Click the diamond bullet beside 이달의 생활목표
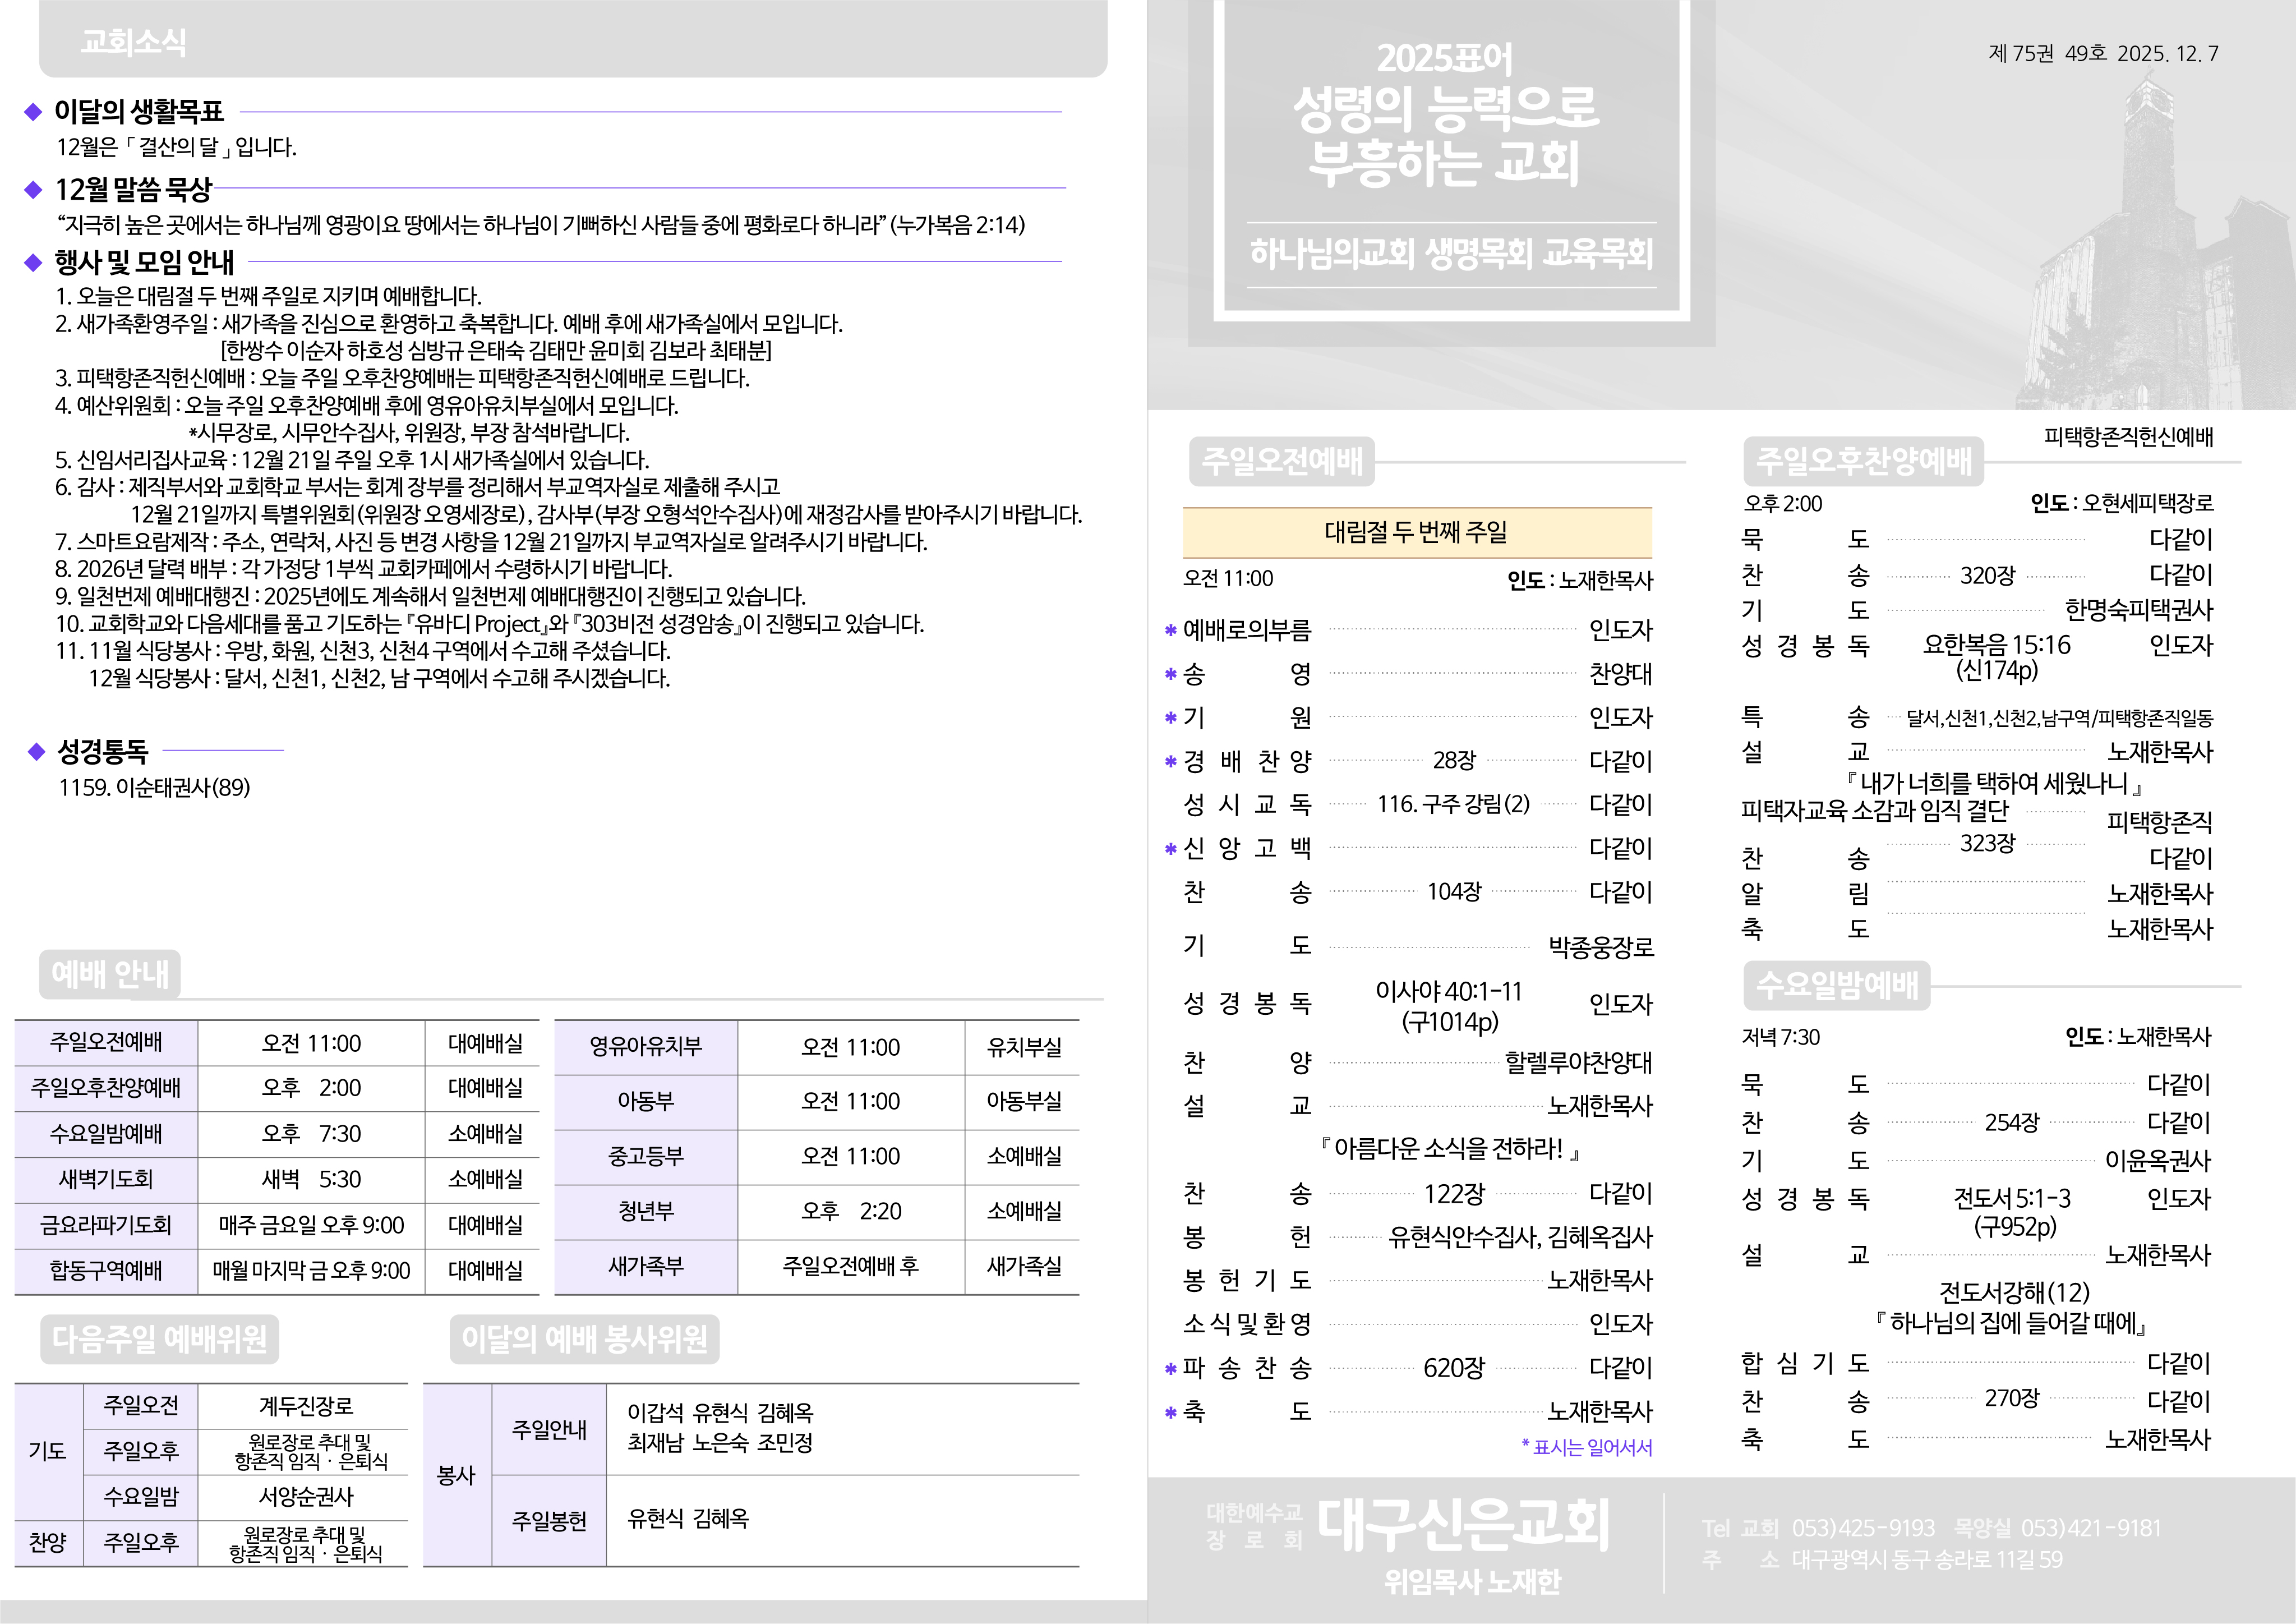 (x=33, y=112)
